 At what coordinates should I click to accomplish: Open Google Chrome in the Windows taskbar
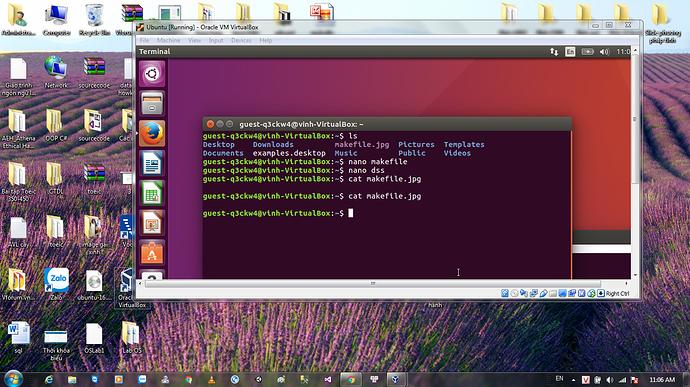coord(351,380)
